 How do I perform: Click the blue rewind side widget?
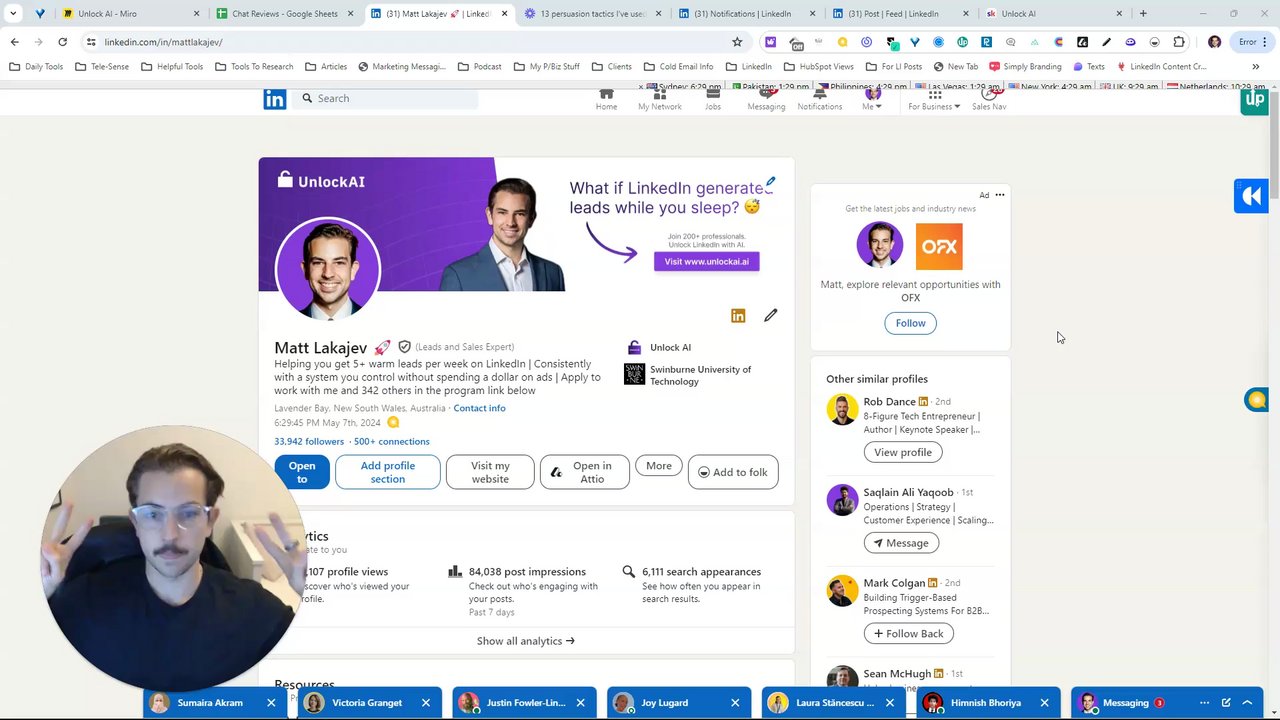(1251, 196)
